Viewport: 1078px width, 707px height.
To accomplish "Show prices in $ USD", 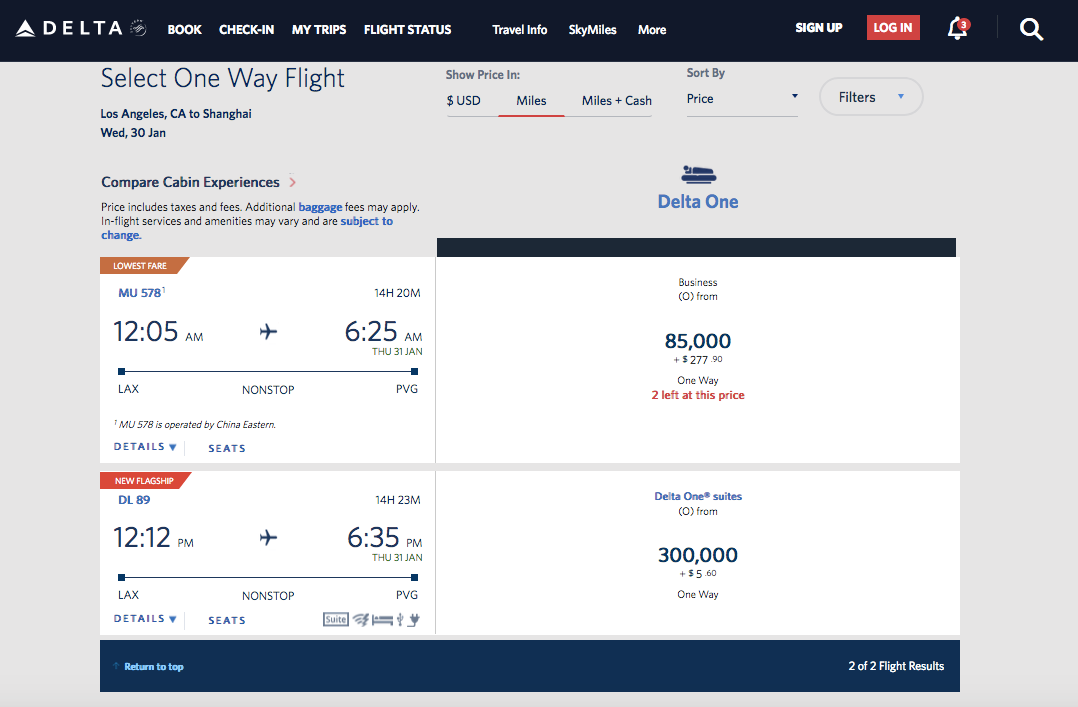I will click(x=463, y=100).
